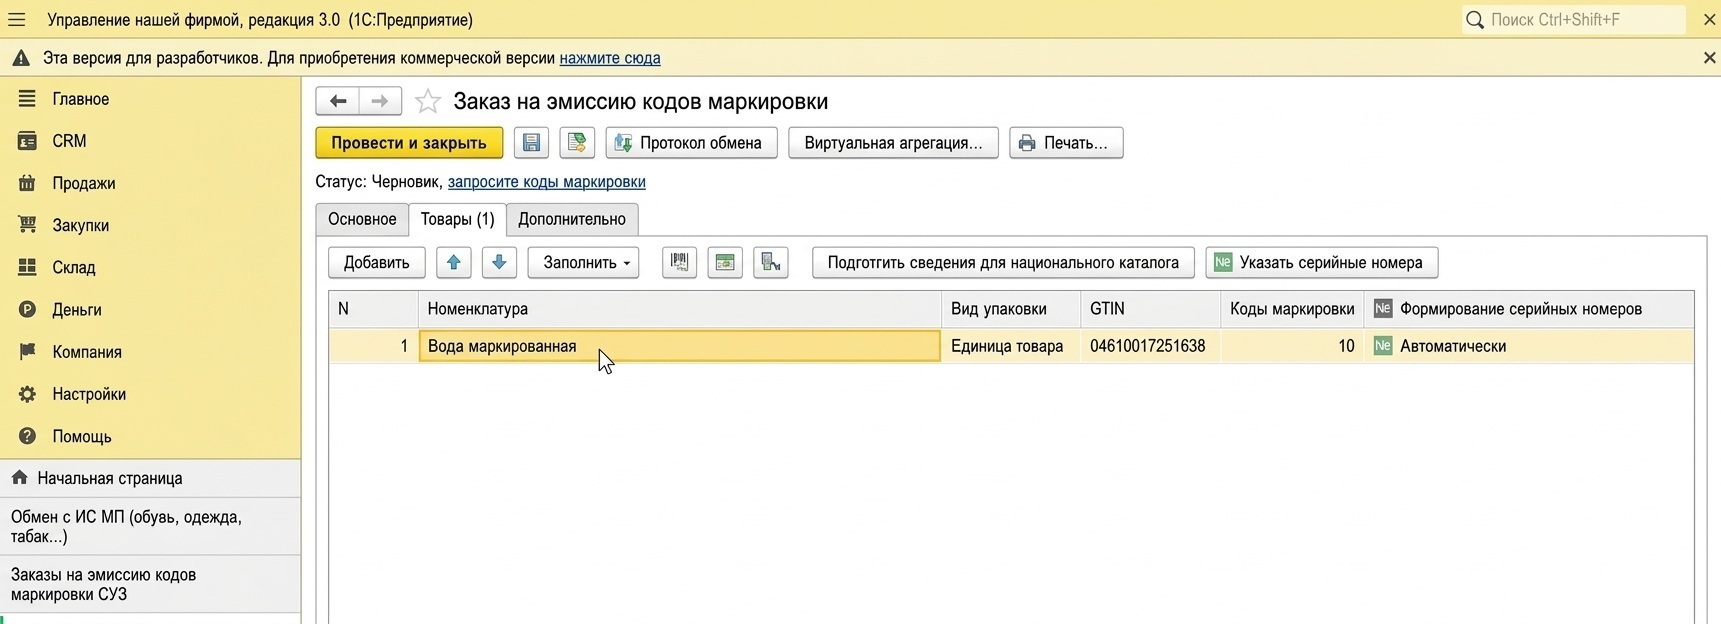
Task: Click the magnifier search icon
Action: pos(1475,19)
